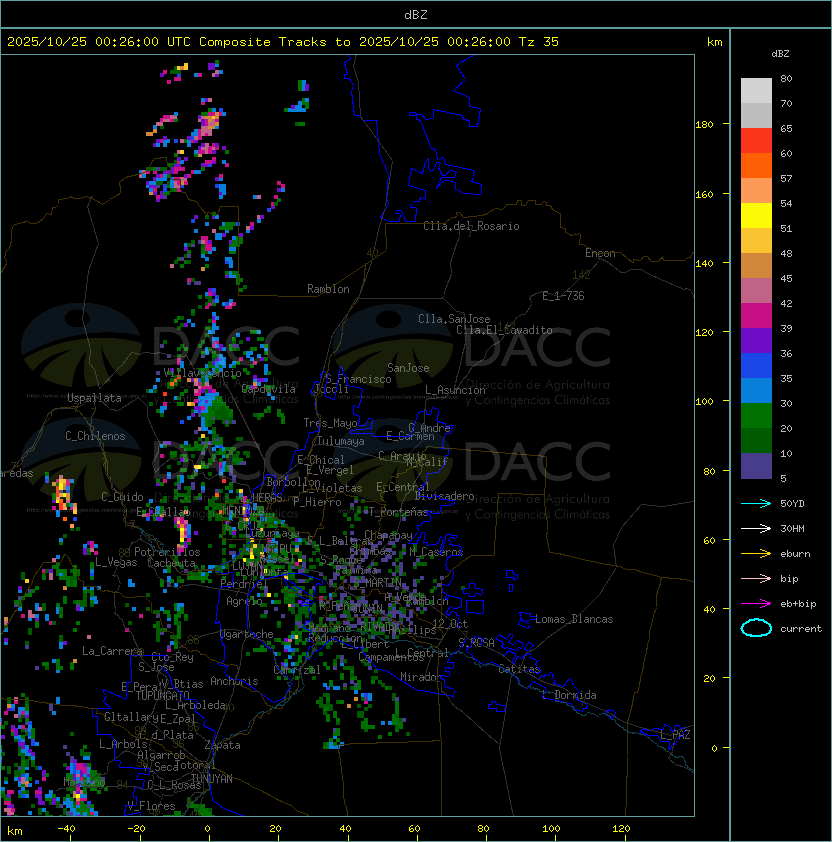
Task: Click the 'current' legend label
Action: pyautogui.click(x=801, y=629)
